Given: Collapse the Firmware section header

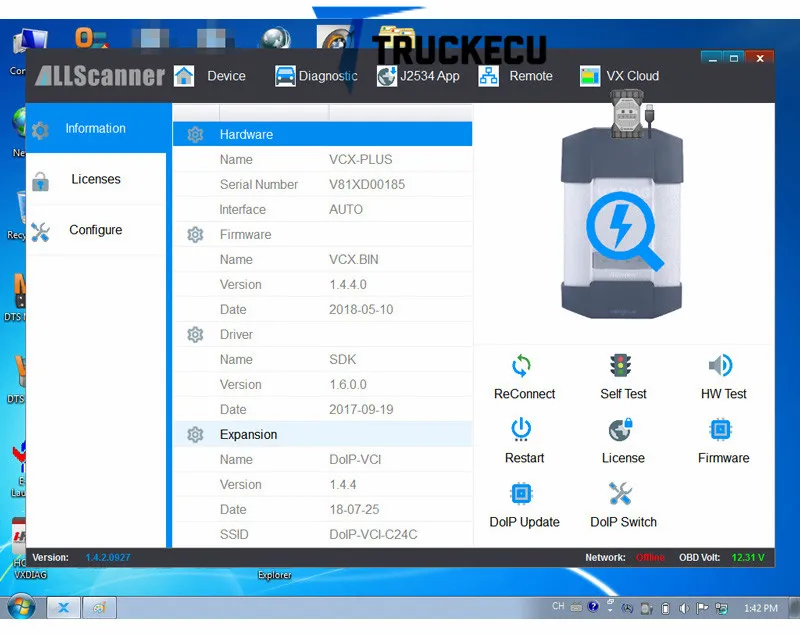Looking at the screenshot, I should pos(322,235).
